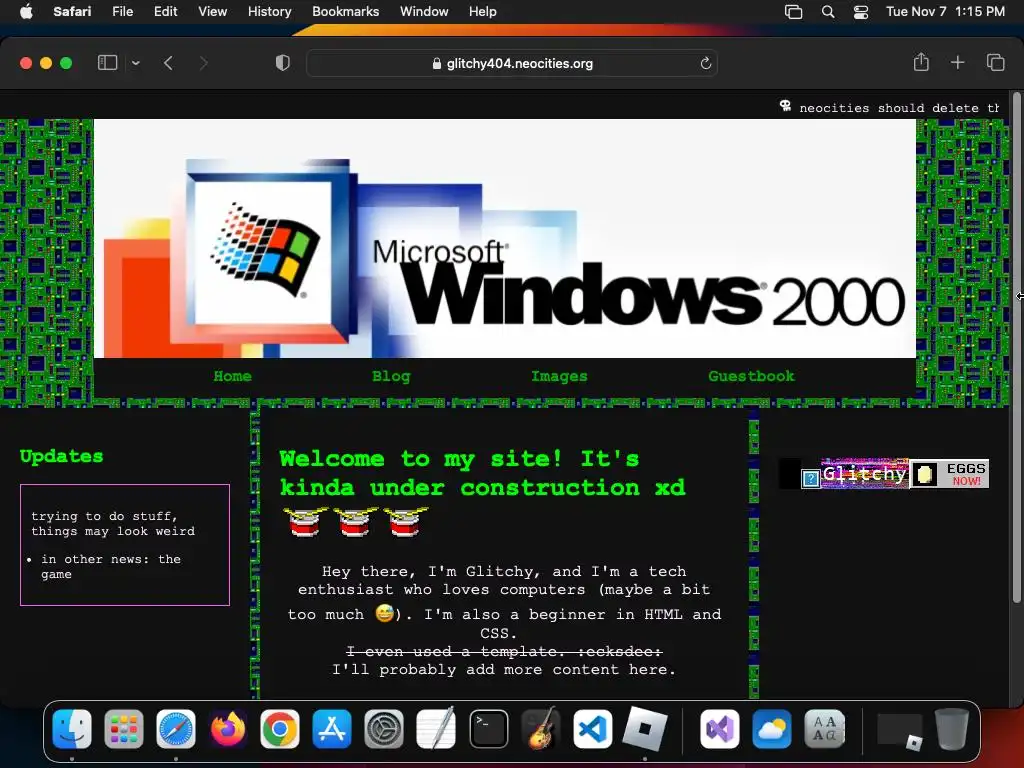Viewport: 1024px width, 768px height.
Task: Click the Stage Manager menu bar icon
Action: coord(793,11)
